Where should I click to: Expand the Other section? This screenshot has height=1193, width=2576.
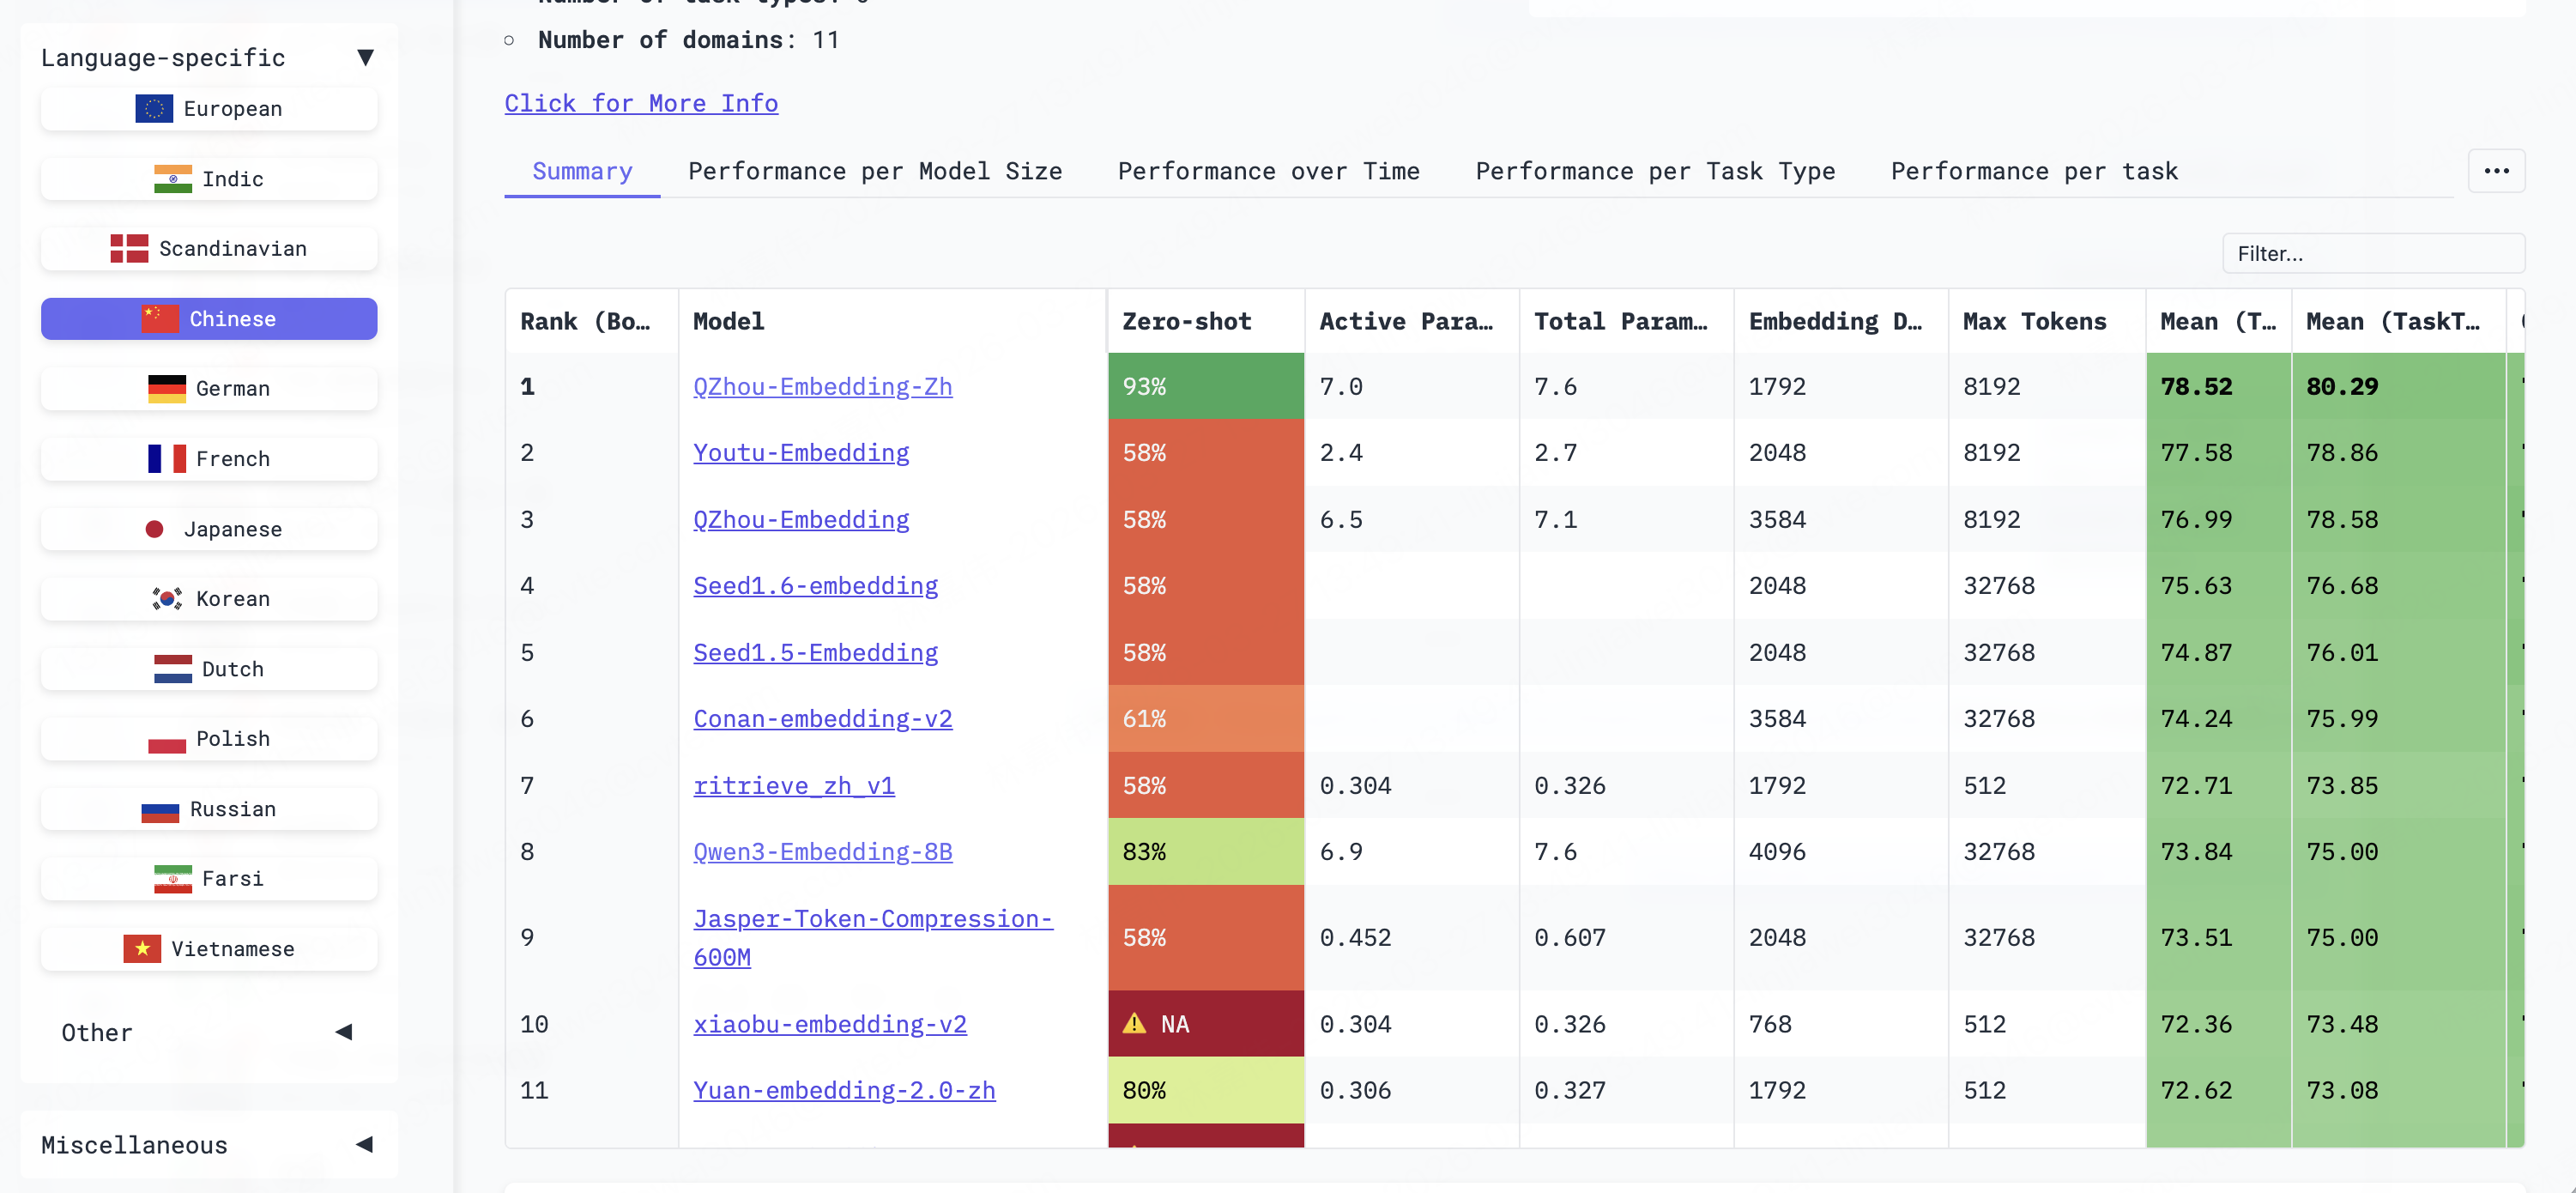pos(343,1032)
